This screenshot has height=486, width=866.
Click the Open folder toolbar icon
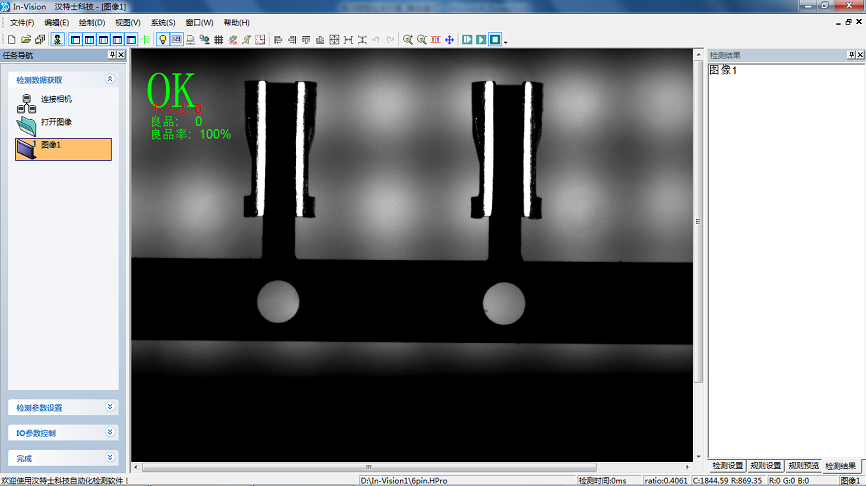[x=26, y=40]
